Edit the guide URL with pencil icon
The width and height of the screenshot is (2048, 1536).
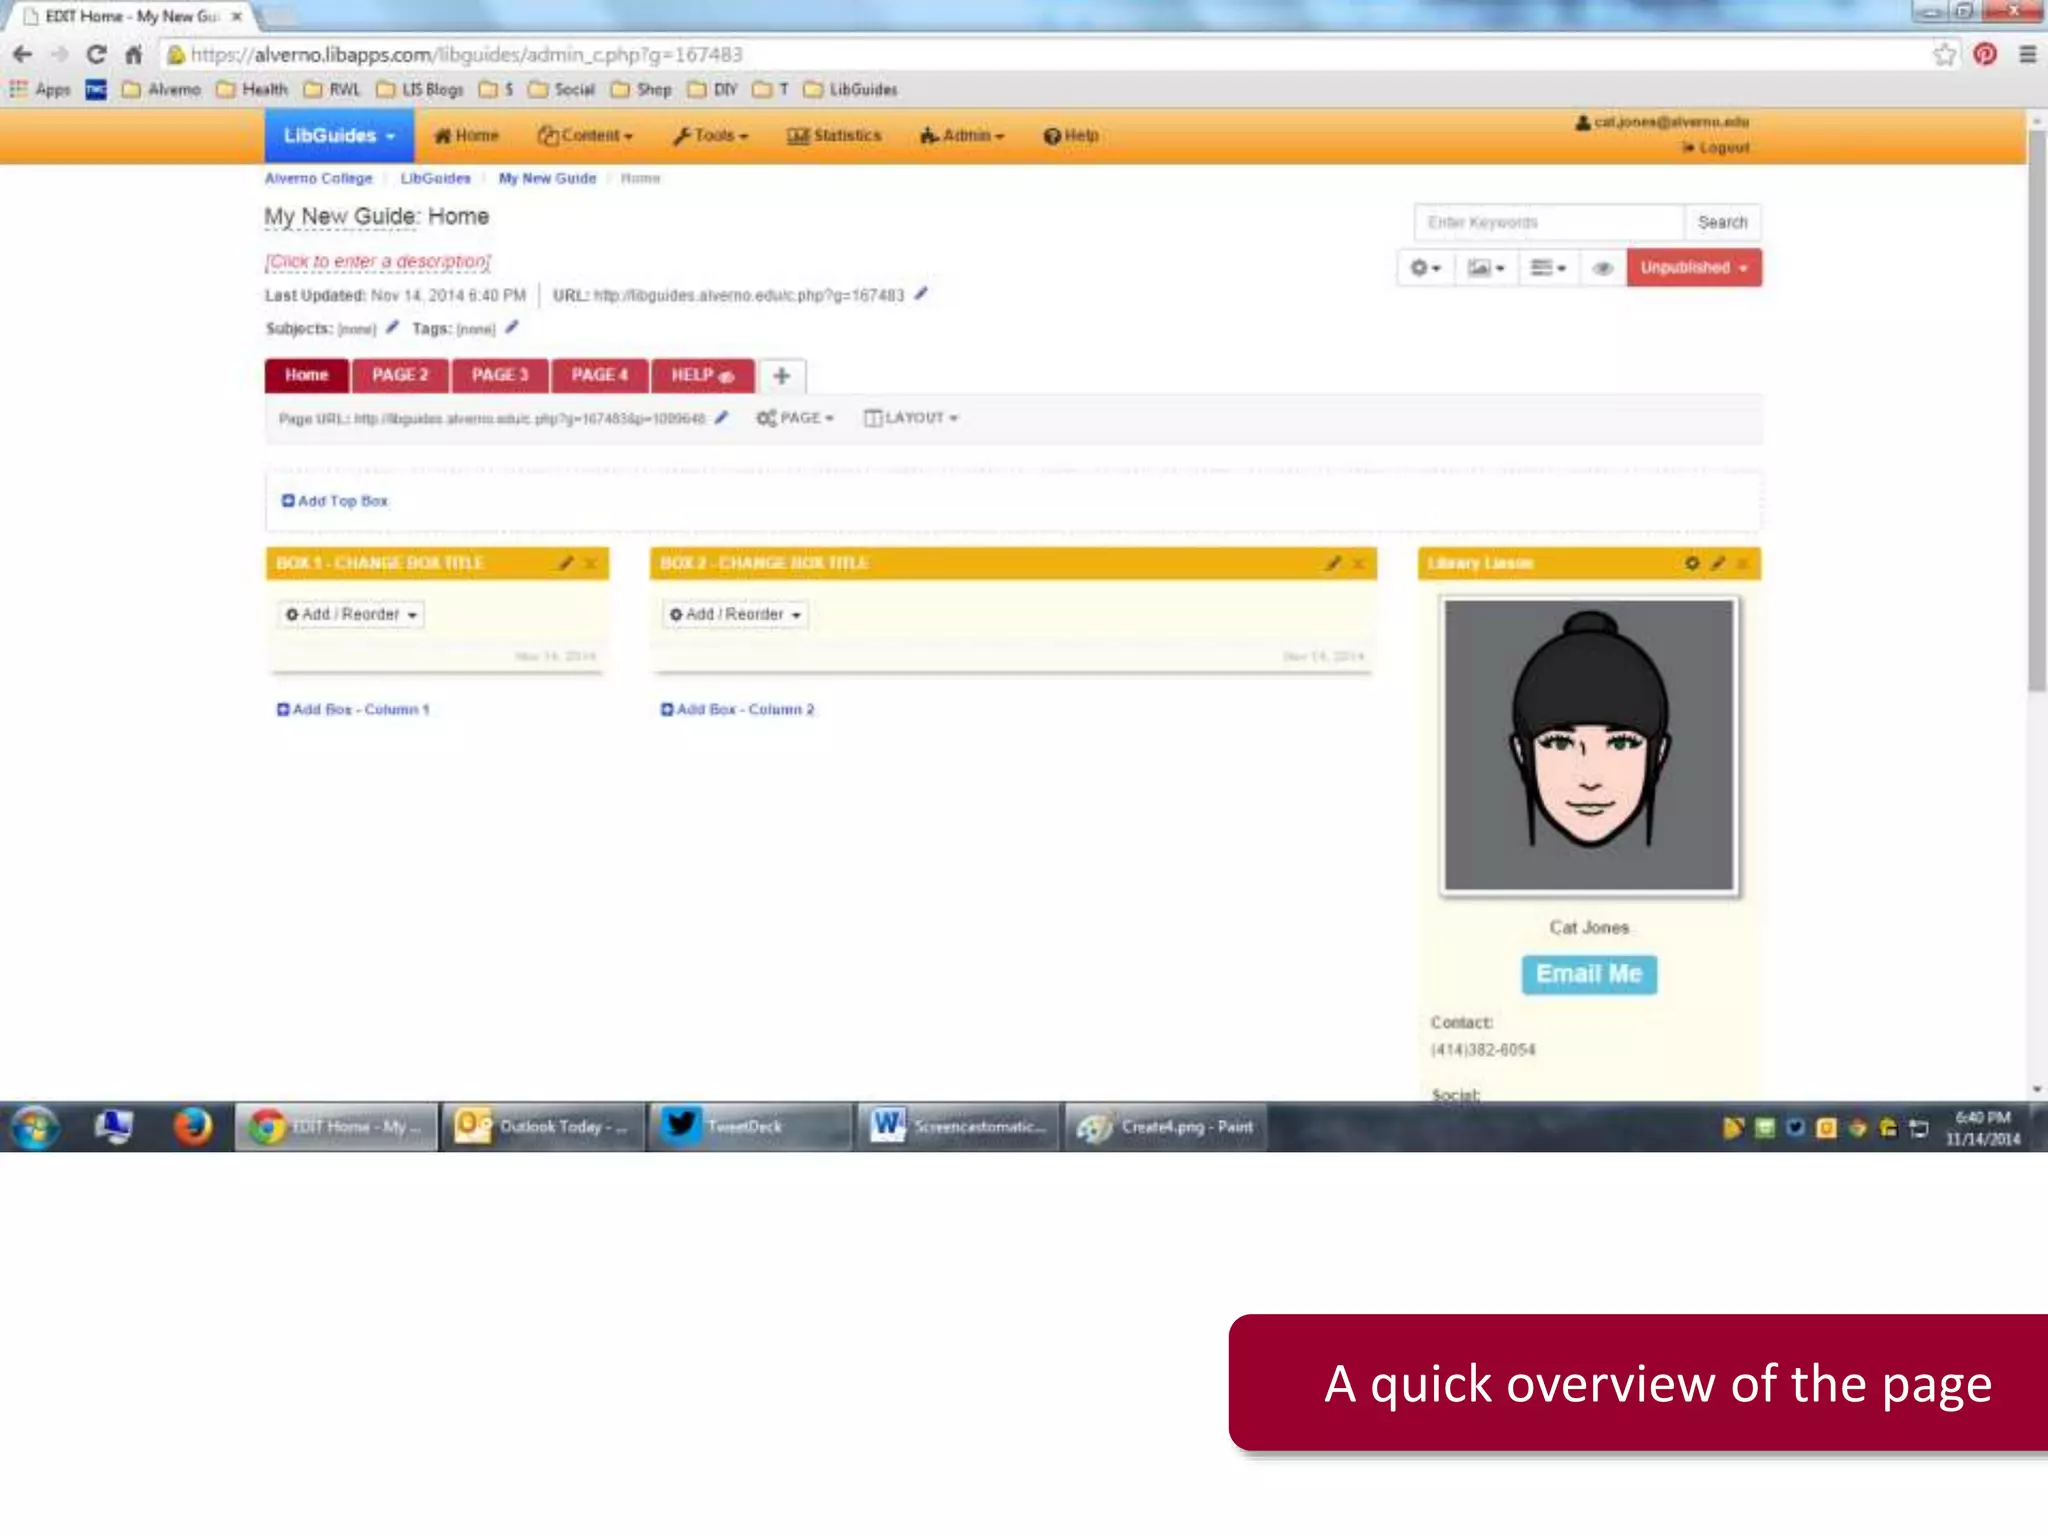click(921, 294)
